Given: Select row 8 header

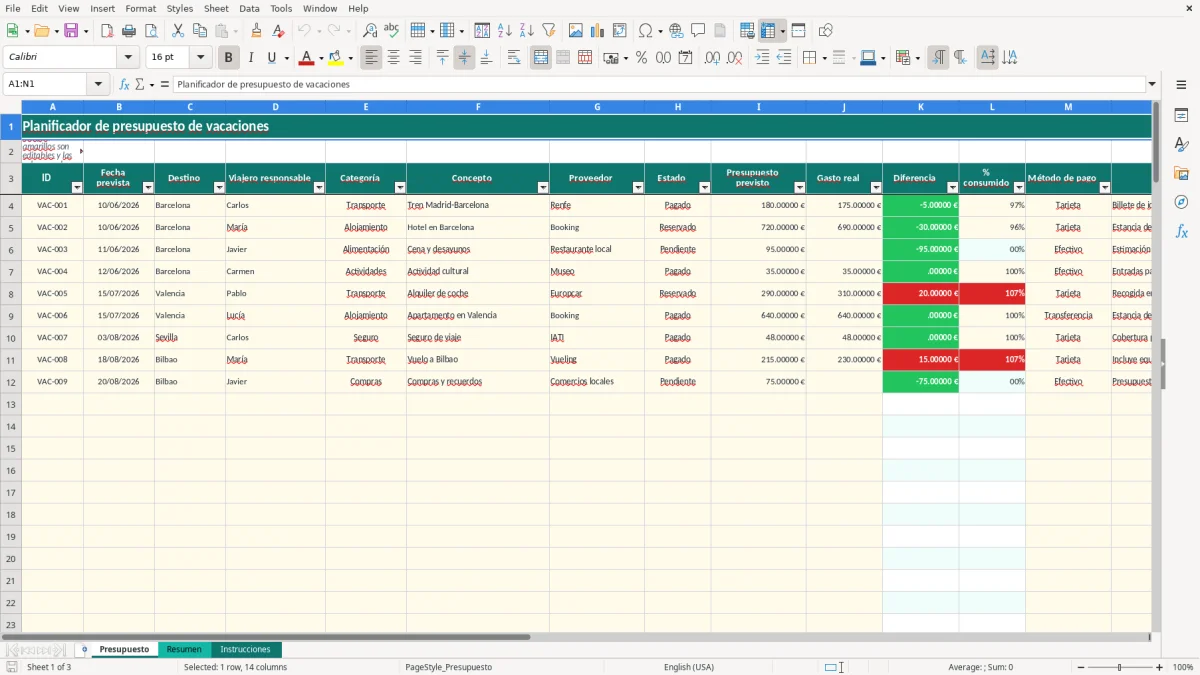Looking at the screenshot, I should point(11,293).
